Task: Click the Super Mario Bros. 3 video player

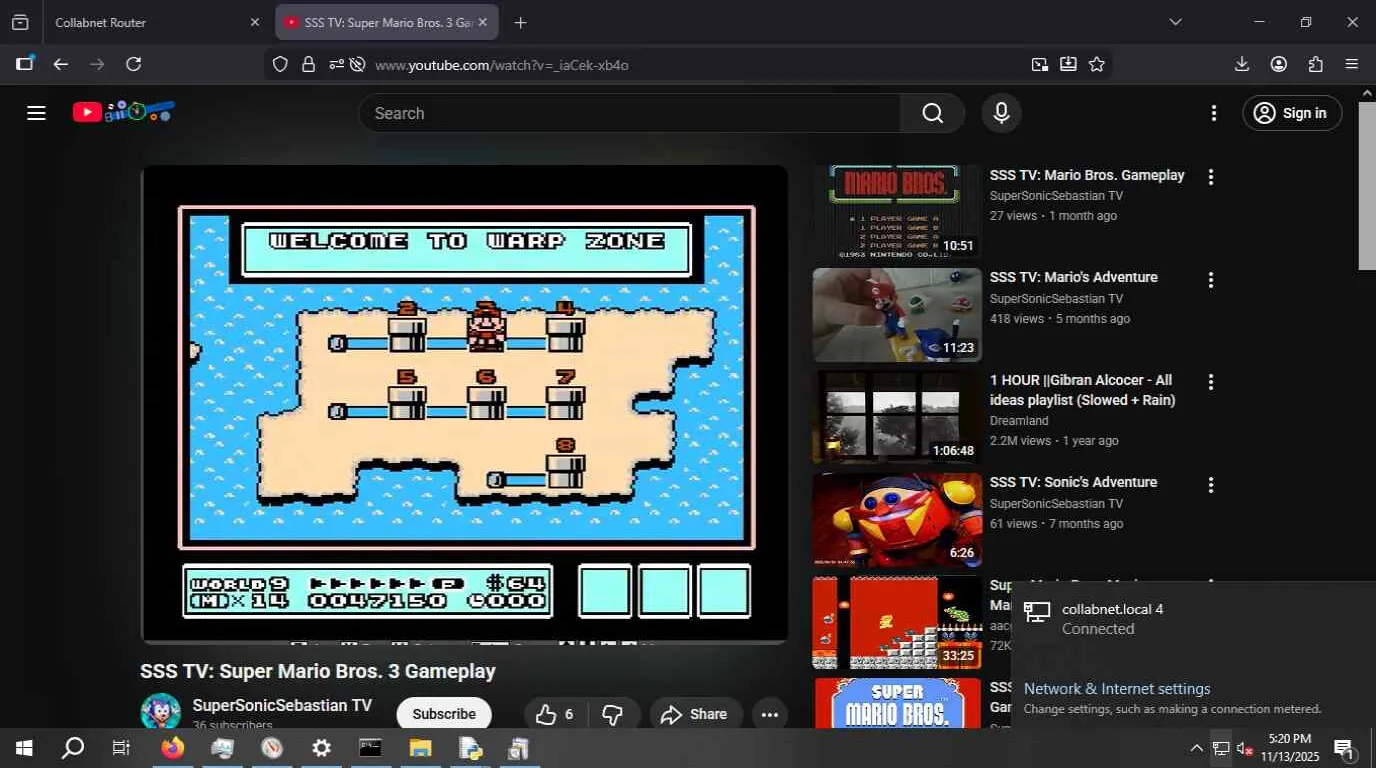Action: tap(465, 403)
